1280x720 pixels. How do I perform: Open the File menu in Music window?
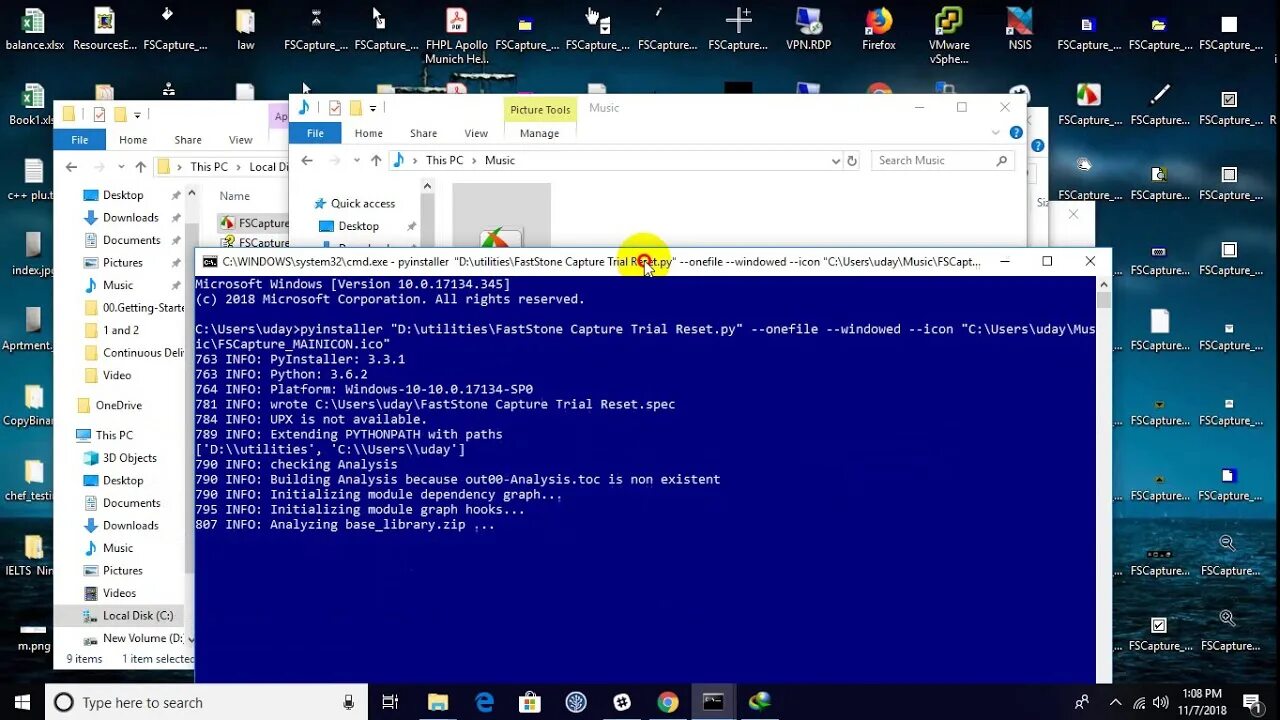tap(315, 133)
